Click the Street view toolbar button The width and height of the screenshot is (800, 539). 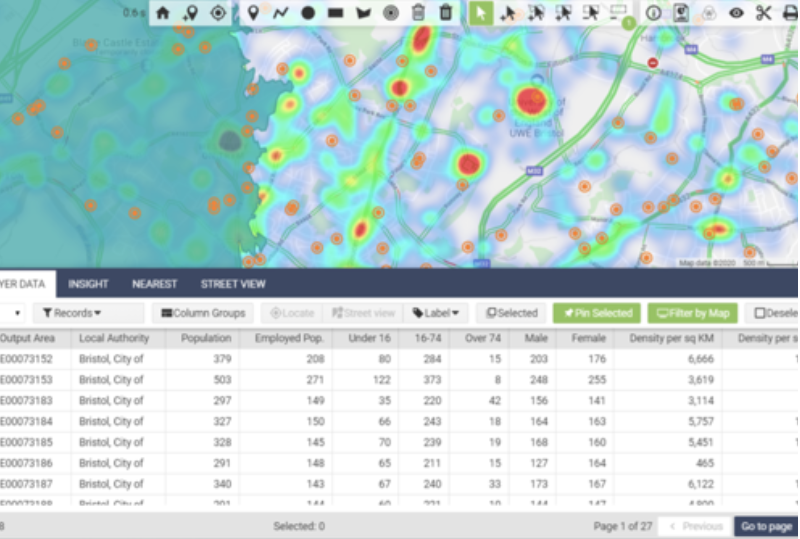point(363,313)
